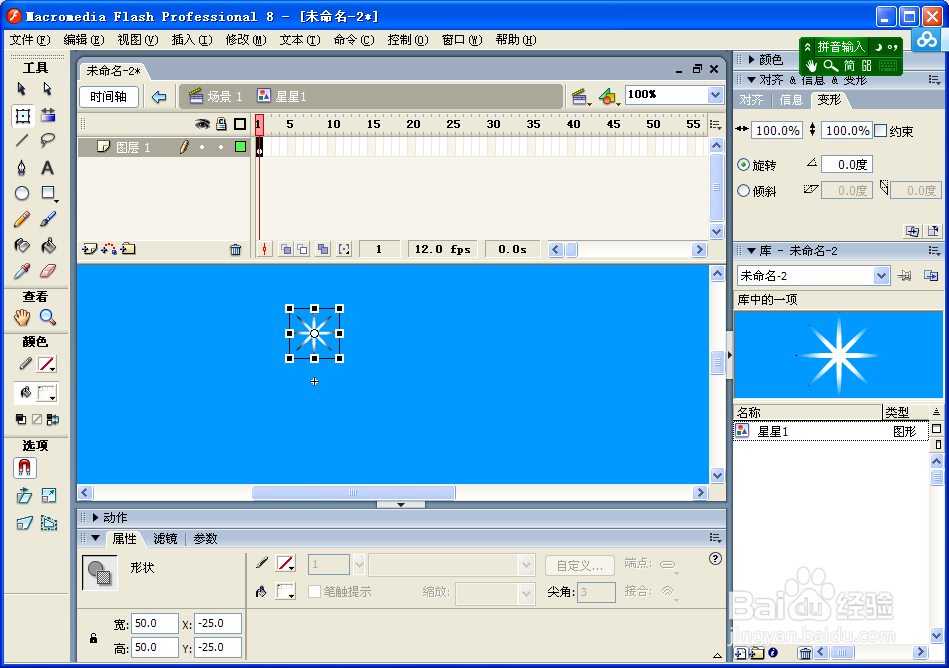Select the Oval tool

pos(22,193)
